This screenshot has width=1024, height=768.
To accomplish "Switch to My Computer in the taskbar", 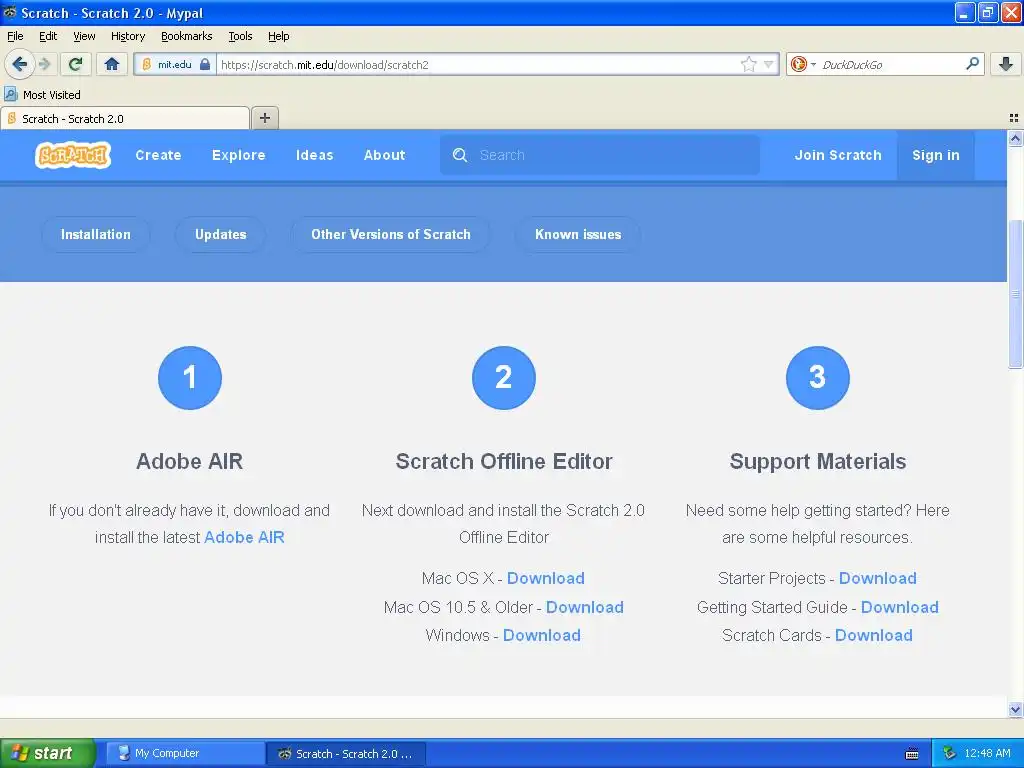I will (185, 753).
